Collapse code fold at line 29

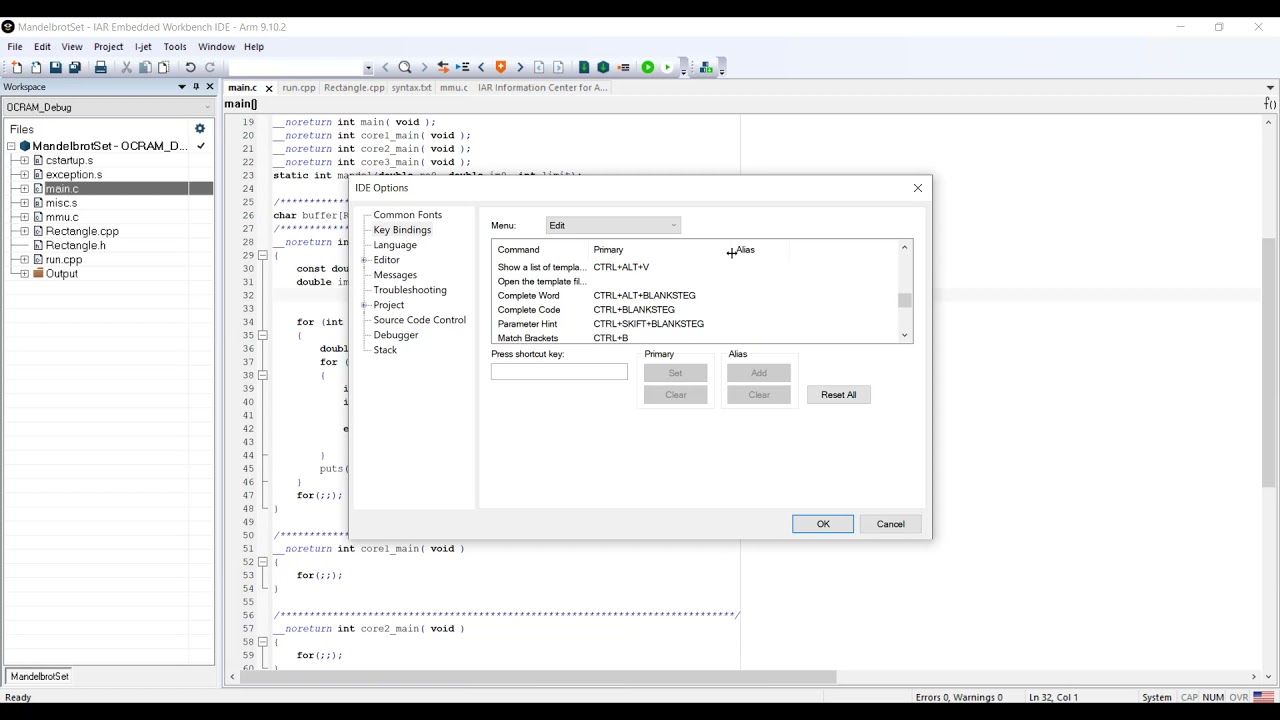[263, 255]
